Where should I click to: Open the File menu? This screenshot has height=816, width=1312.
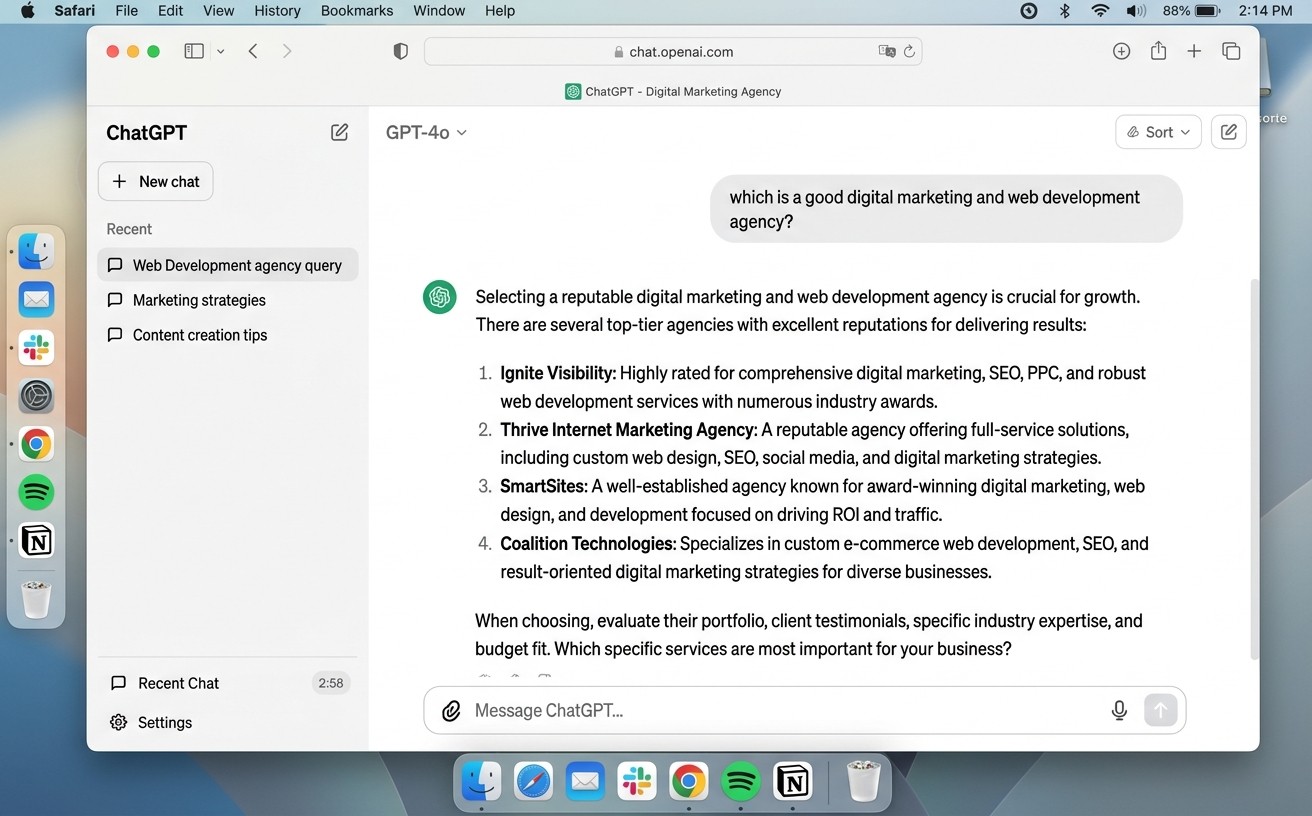(x=127, y=11)
